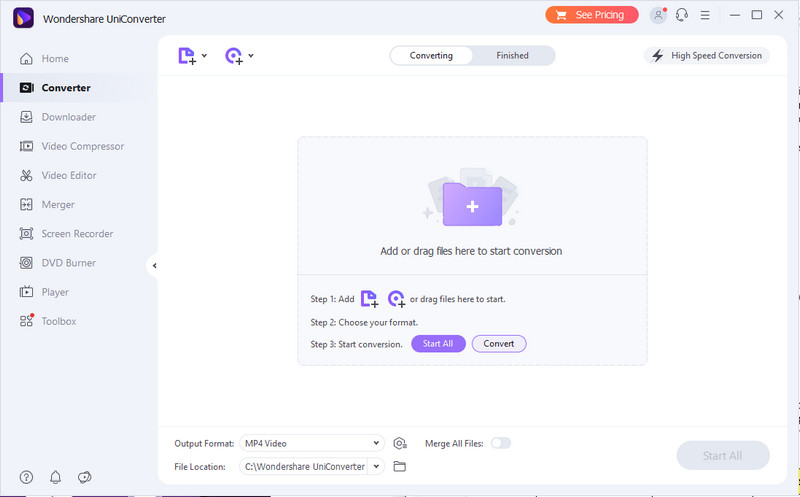Expand the Load DVD dropdown arrow
Viewport: 800px width, 497px height.
click(251, 56)
